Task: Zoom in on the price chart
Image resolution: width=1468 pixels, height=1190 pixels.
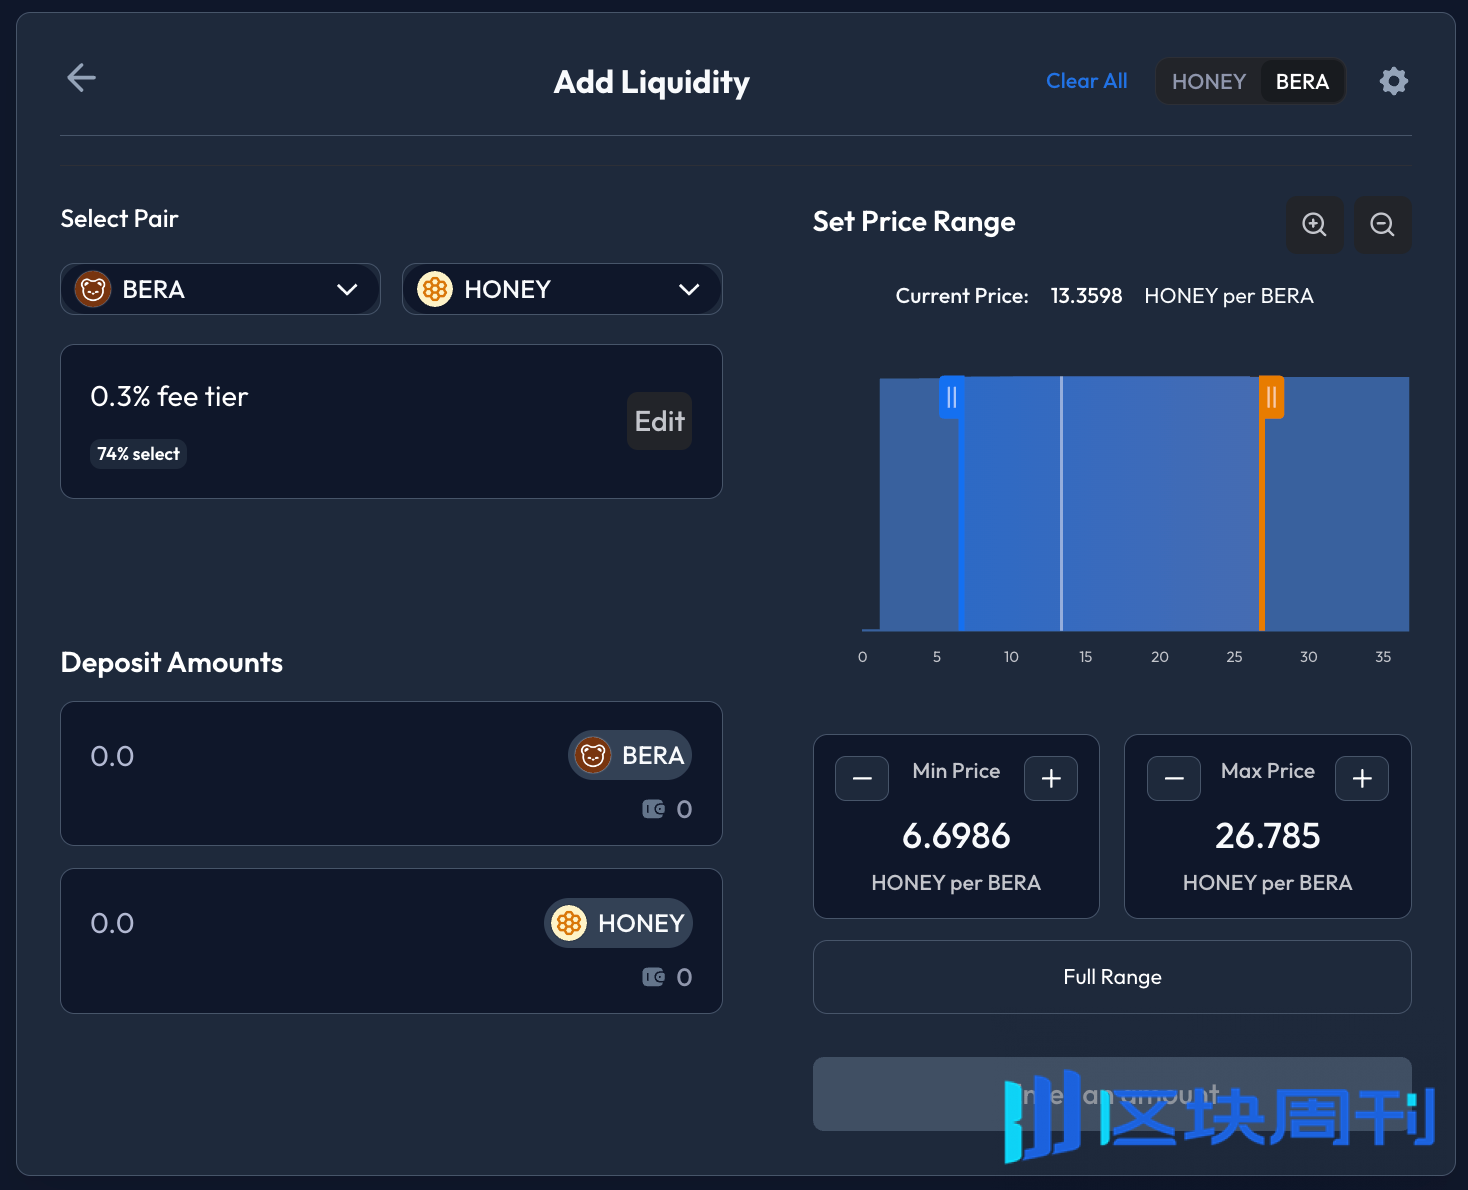Action: coord(1314,224)
